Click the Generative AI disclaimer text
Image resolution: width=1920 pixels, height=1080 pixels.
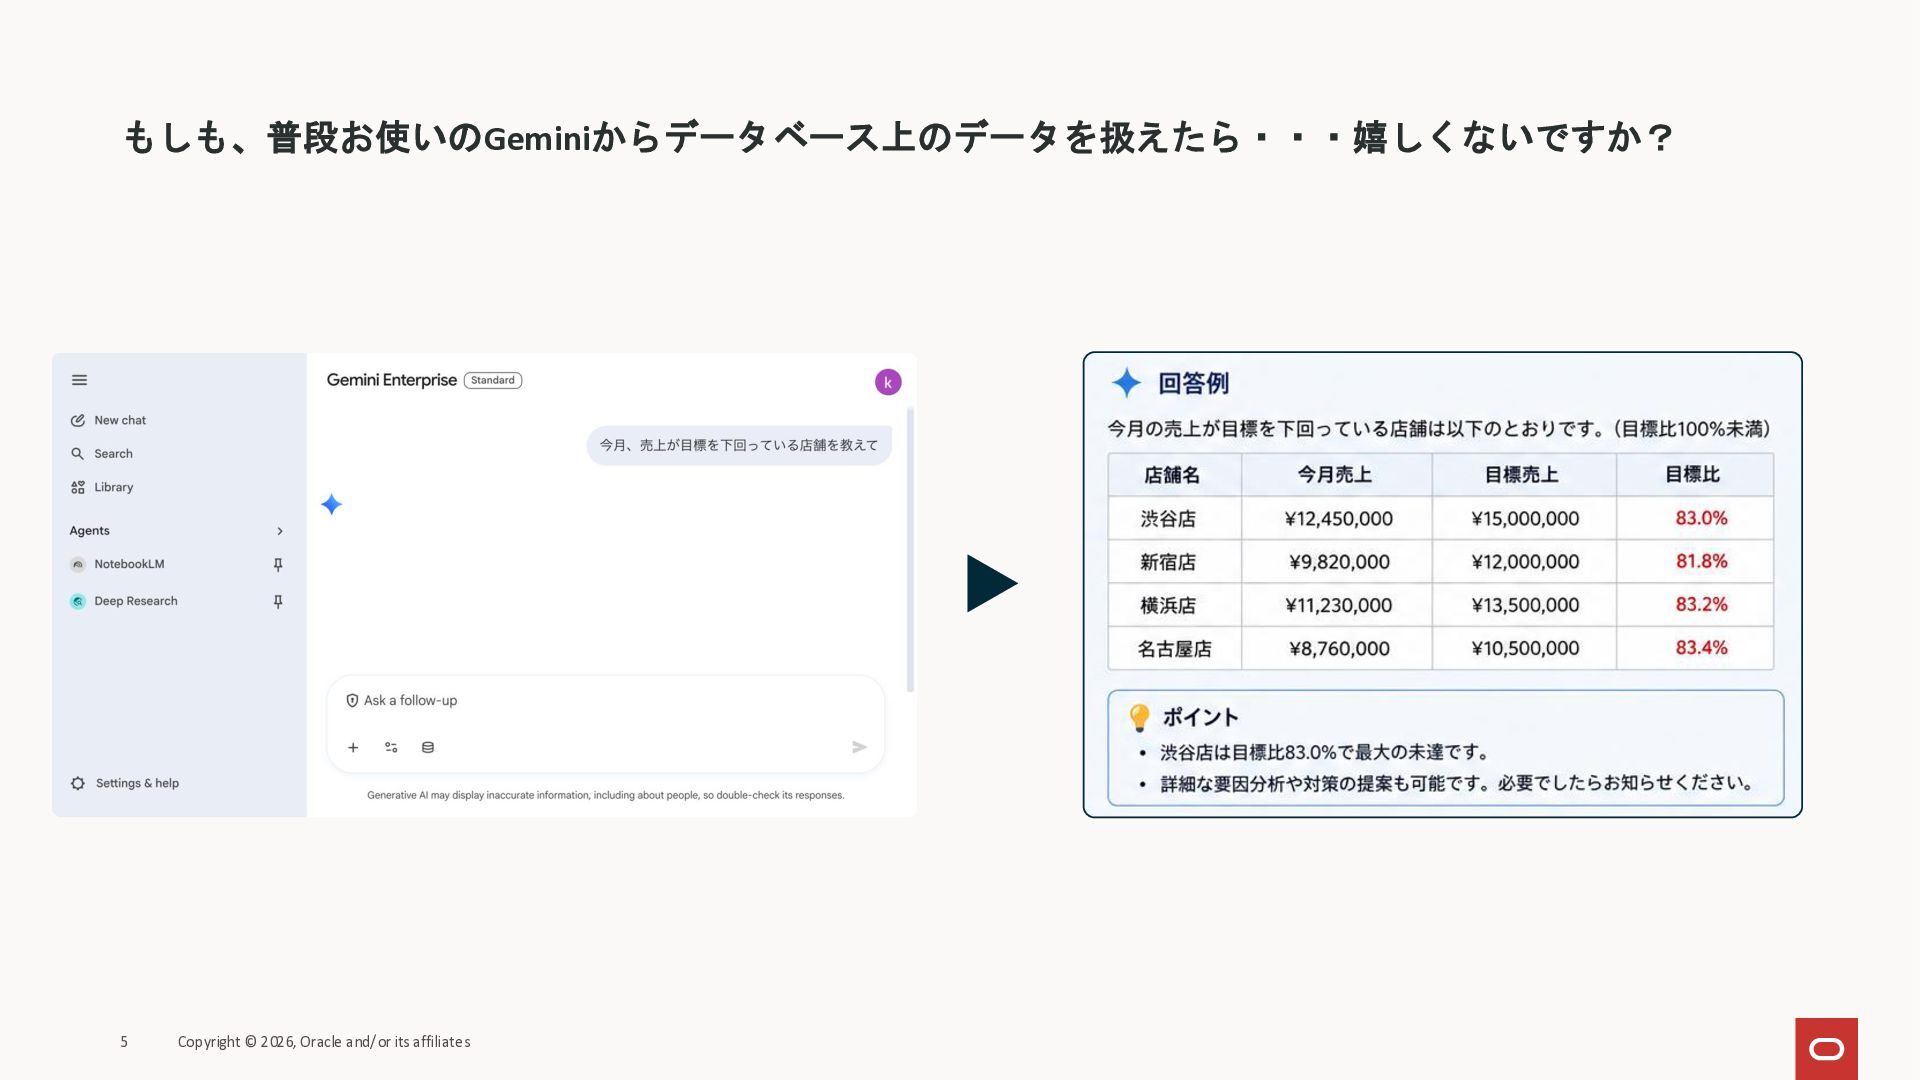[606, 796]
